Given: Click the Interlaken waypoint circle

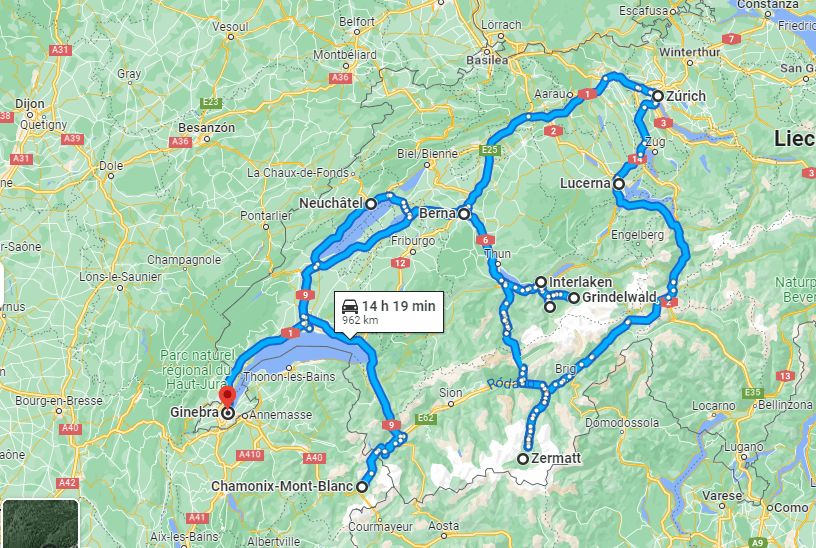Looking at the screenshot, I should (x=541, y=282).
